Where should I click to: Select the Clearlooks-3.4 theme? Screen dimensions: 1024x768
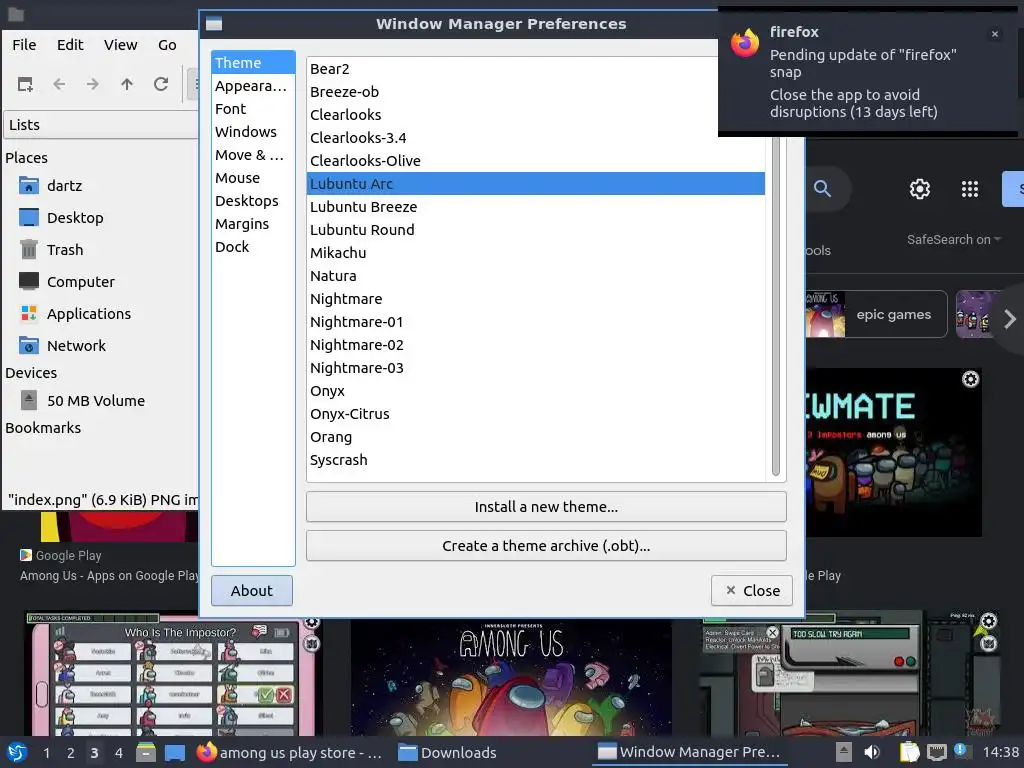(x=536, y=138)
